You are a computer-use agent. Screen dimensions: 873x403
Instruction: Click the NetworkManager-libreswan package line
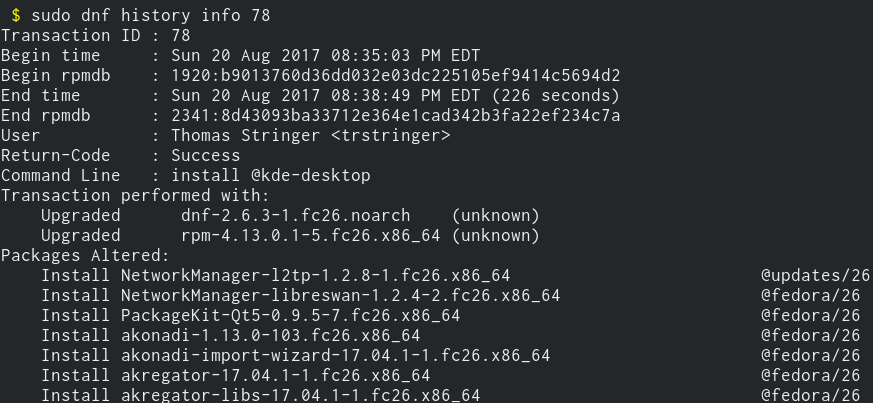pyautogui.click(x=300, y=295)
